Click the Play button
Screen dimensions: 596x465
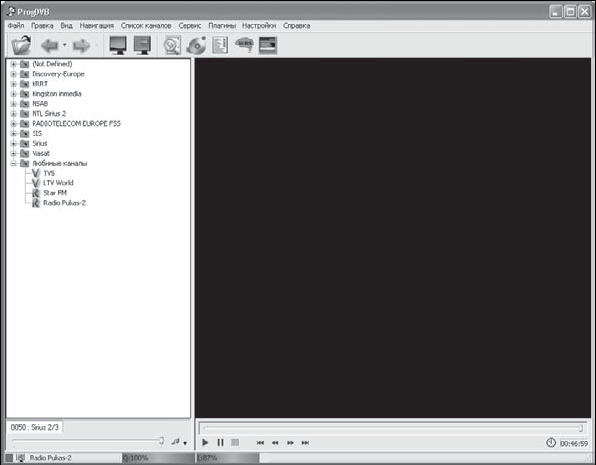pos(205,443)
